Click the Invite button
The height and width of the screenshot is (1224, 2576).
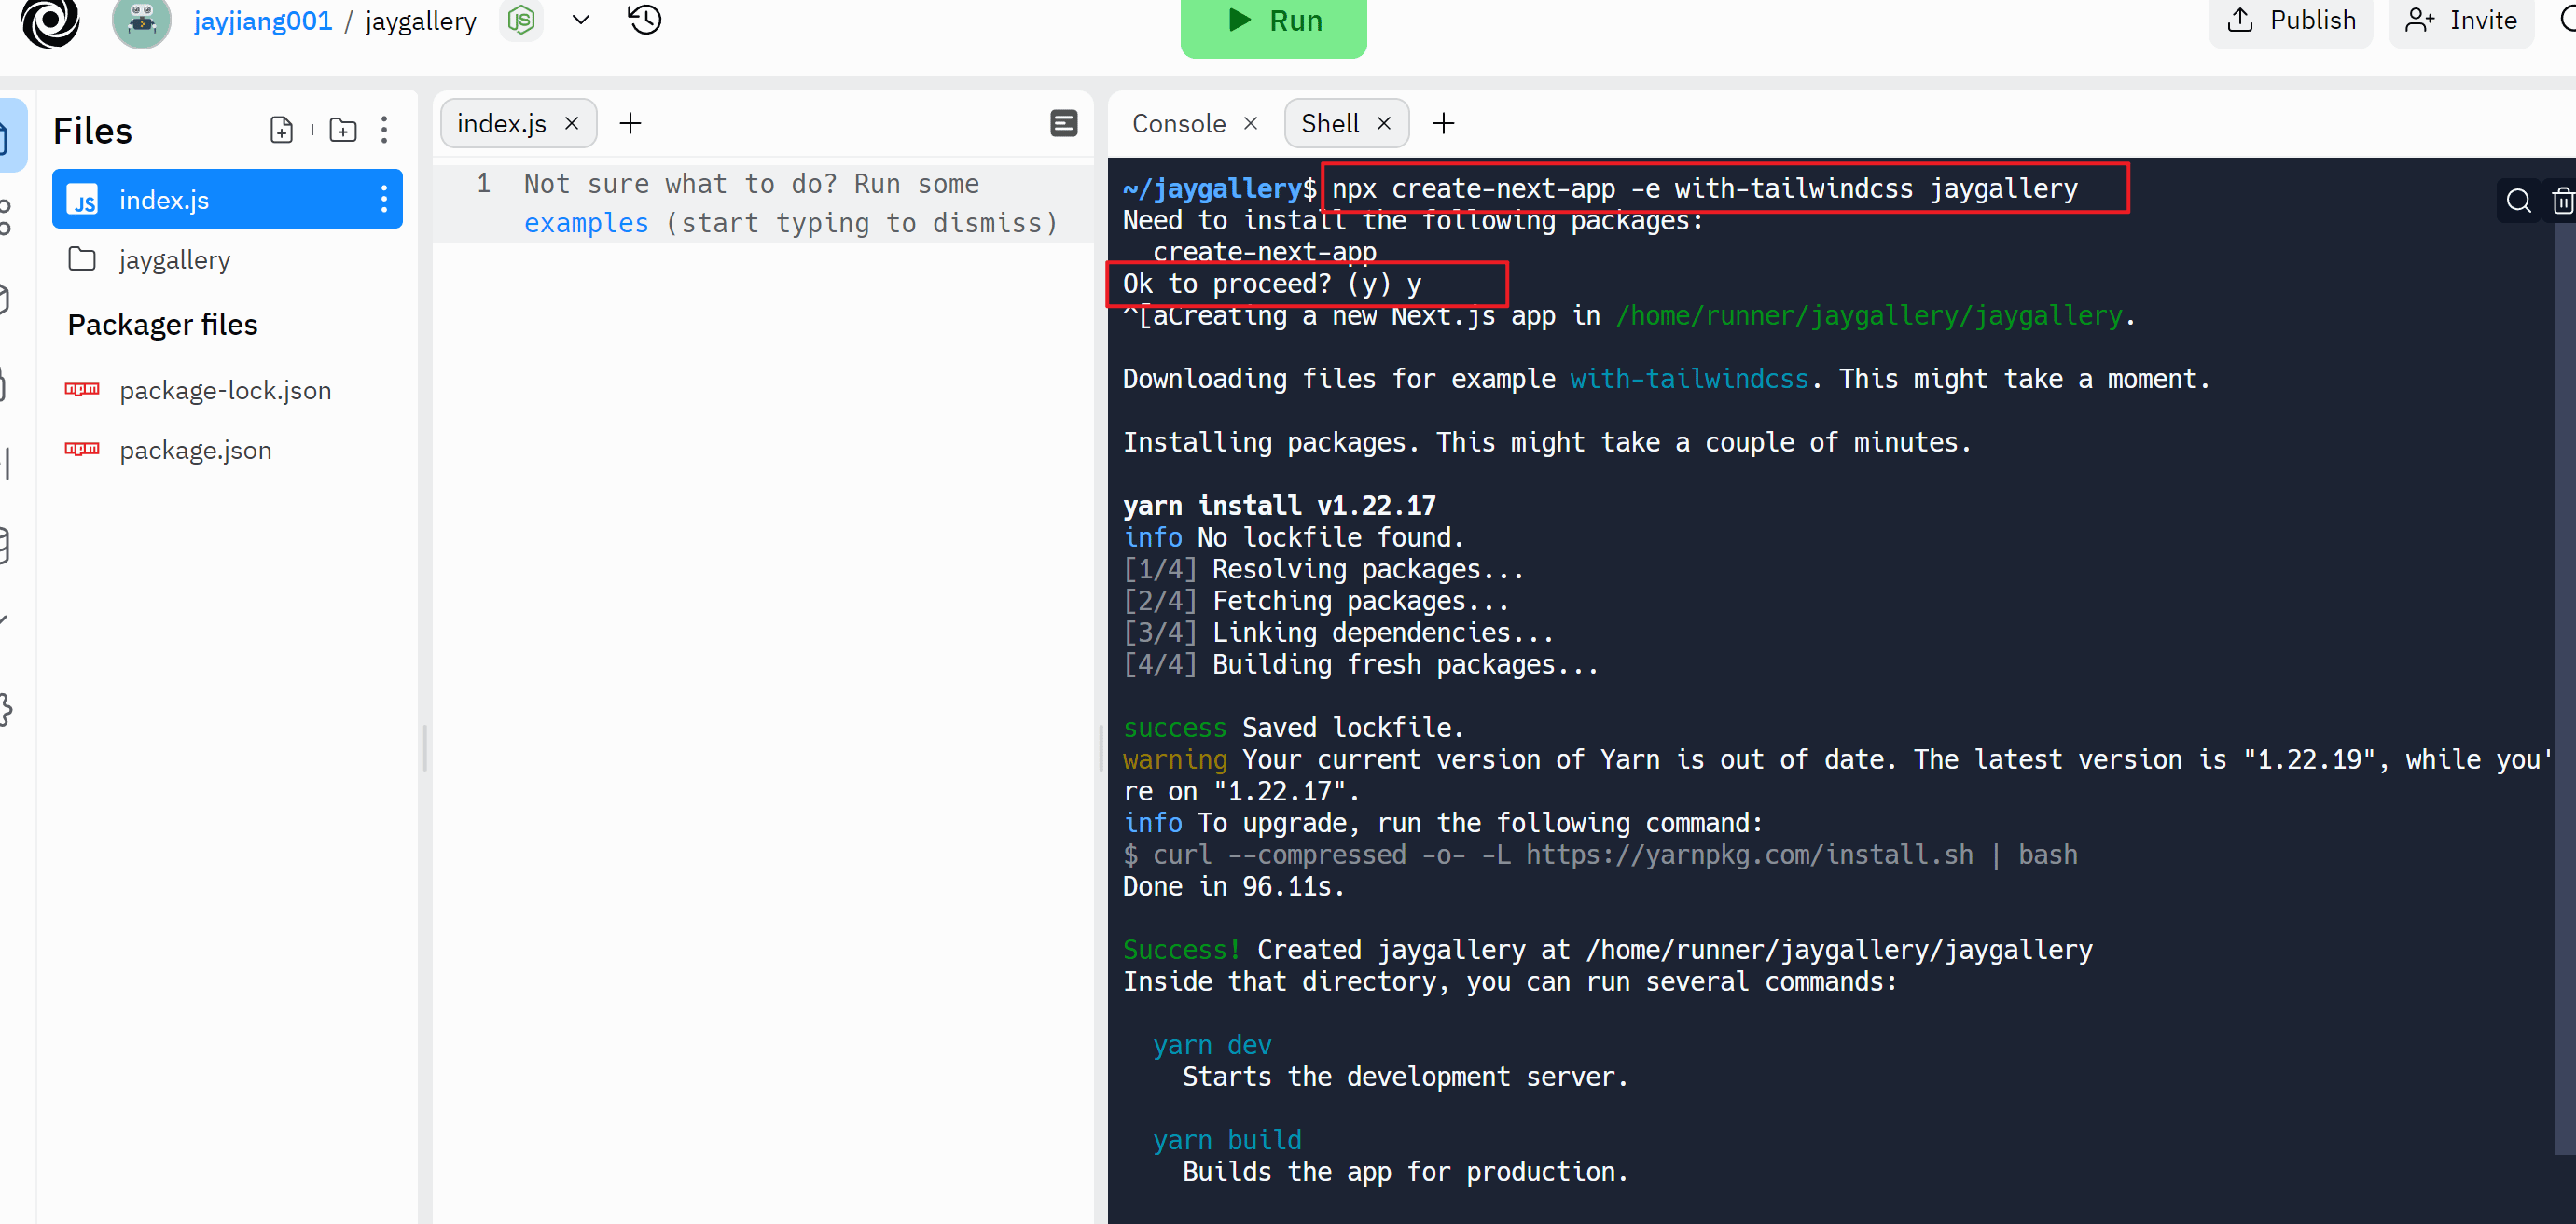click(x=2461, y=21)
